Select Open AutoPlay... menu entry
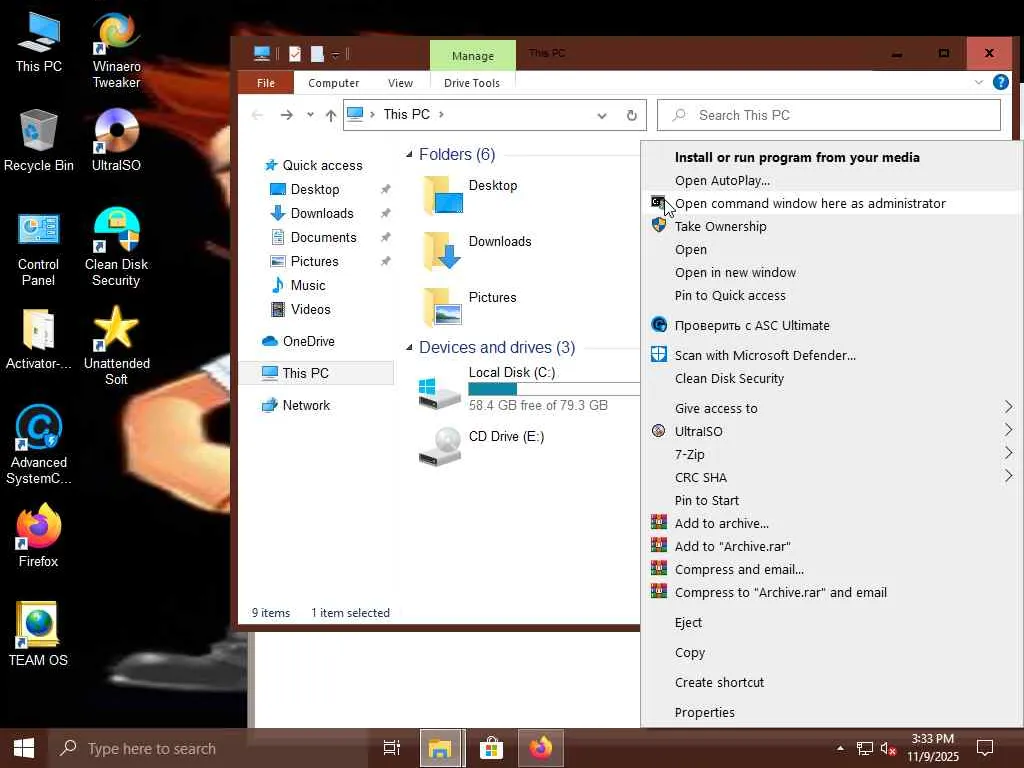This screenshot has height=768, width=1024. (831, 180)
